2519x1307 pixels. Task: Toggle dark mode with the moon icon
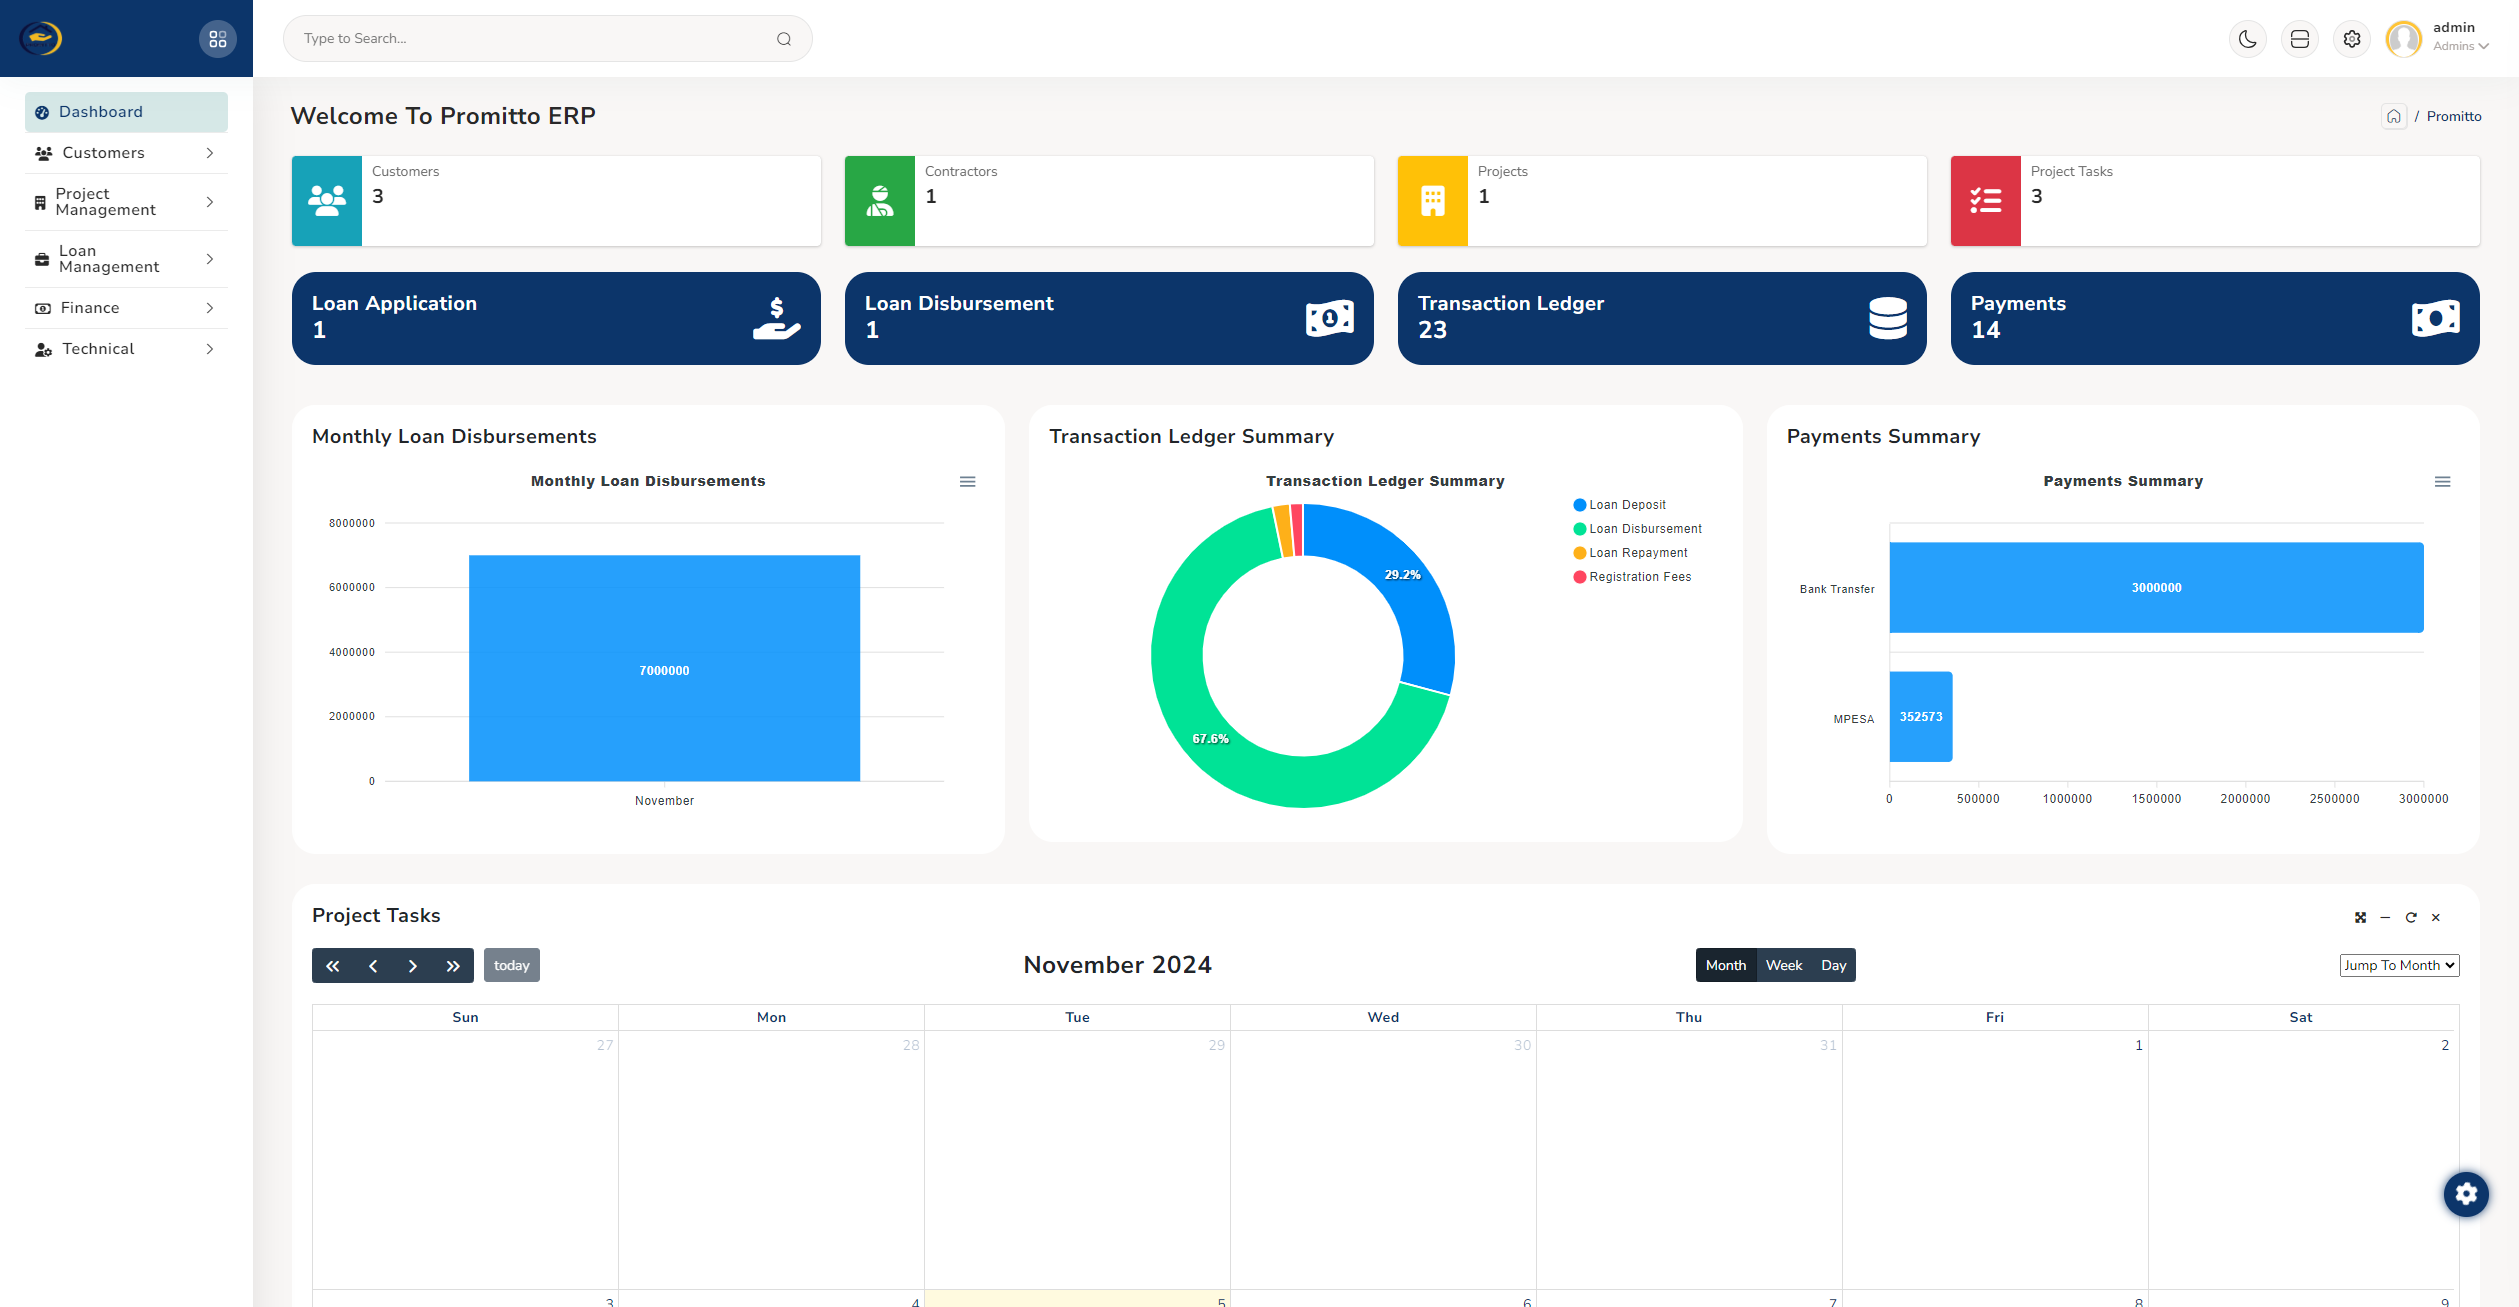tap(2248, 39)
